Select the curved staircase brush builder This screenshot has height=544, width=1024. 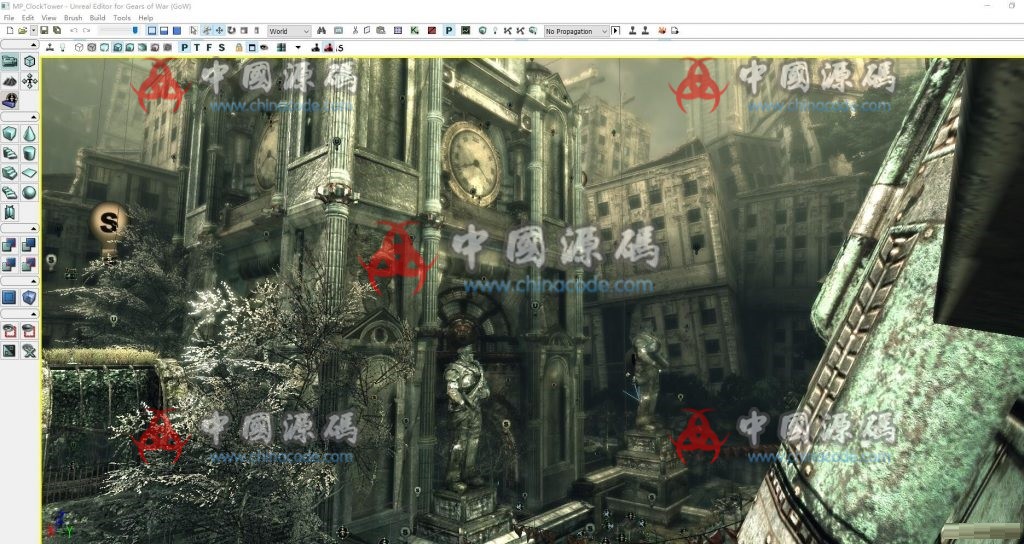[9, 153]
